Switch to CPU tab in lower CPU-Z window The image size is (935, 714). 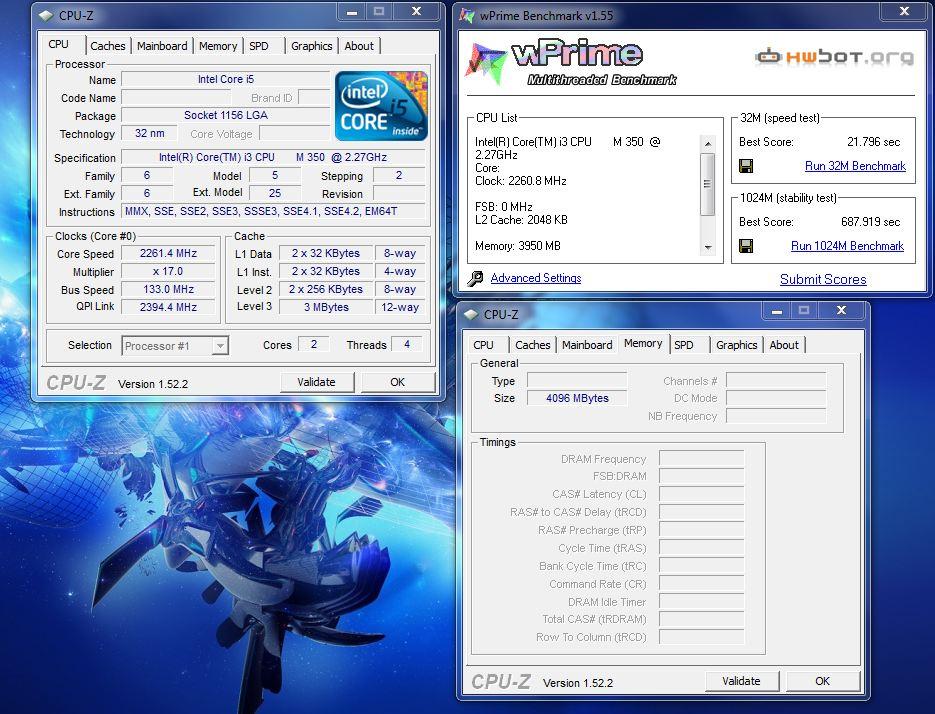pyautogui.click(x=483, y=345)
